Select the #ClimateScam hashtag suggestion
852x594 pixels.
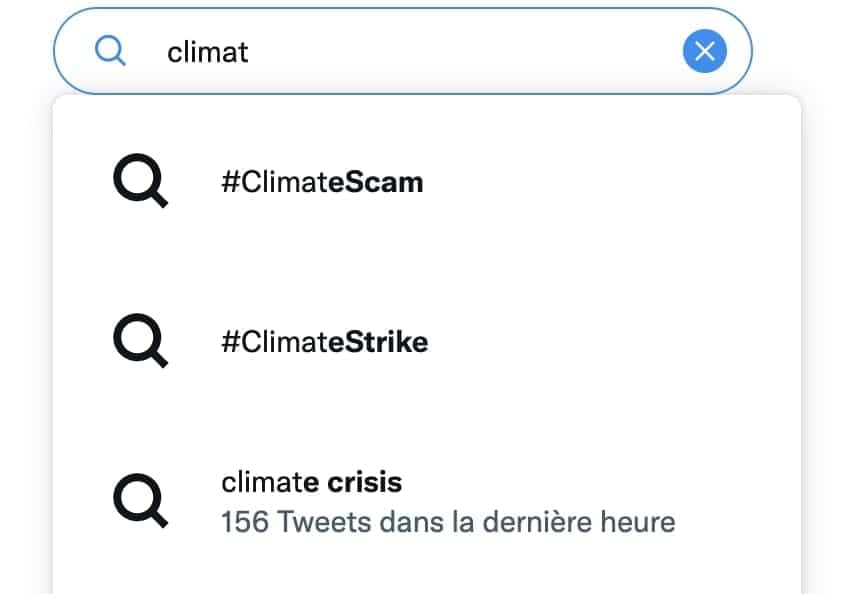click(x=321, y=183)
